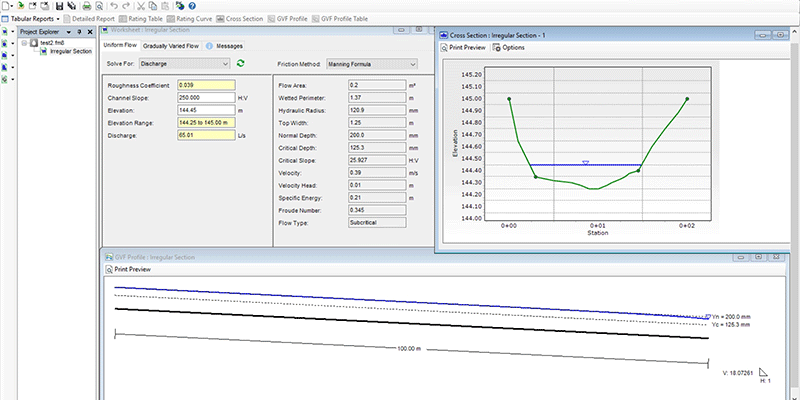Viewport: 800px width, 400px height.
Task: Click the Undo arrow icon
Action: [x=112, y=6]
